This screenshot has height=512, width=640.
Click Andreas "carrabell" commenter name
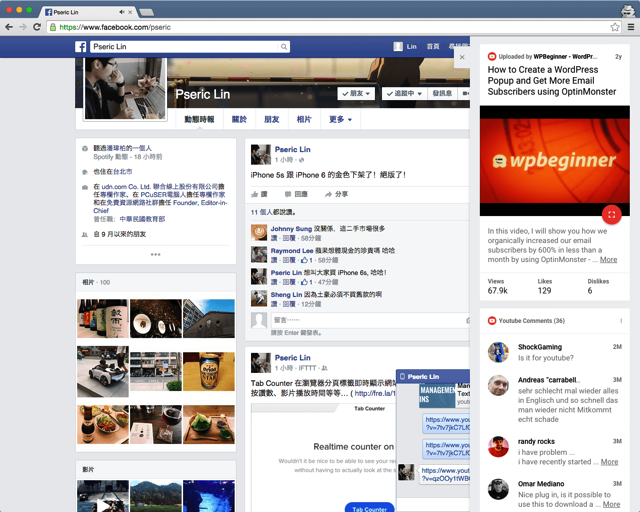[549, 380]
